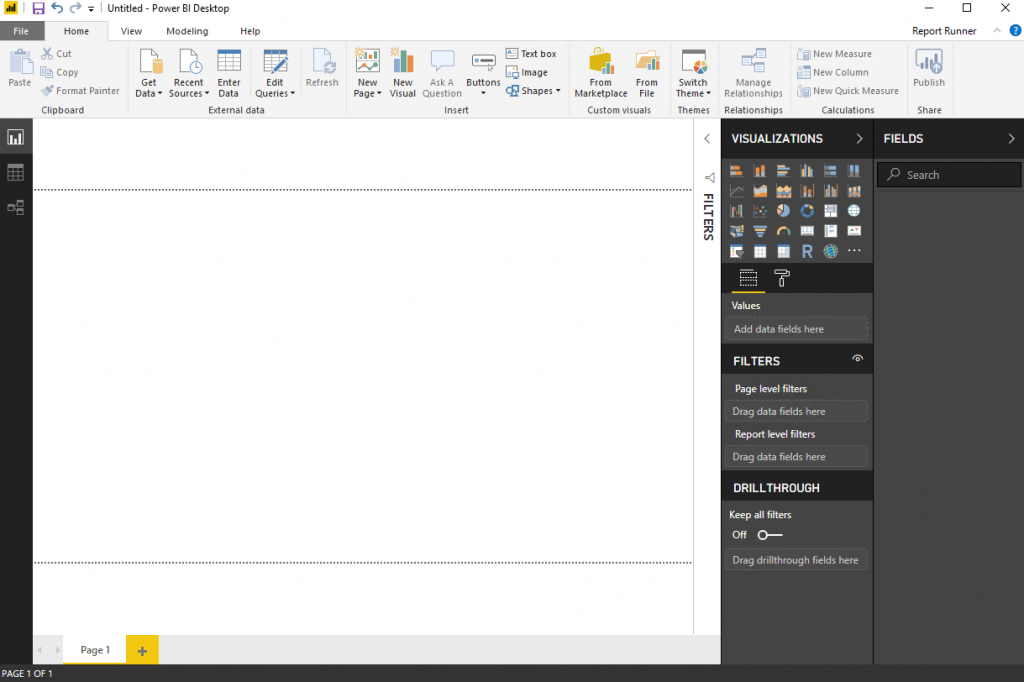Switch to Data view in left sidebar
1024x682 pixels.
(15, 172)
